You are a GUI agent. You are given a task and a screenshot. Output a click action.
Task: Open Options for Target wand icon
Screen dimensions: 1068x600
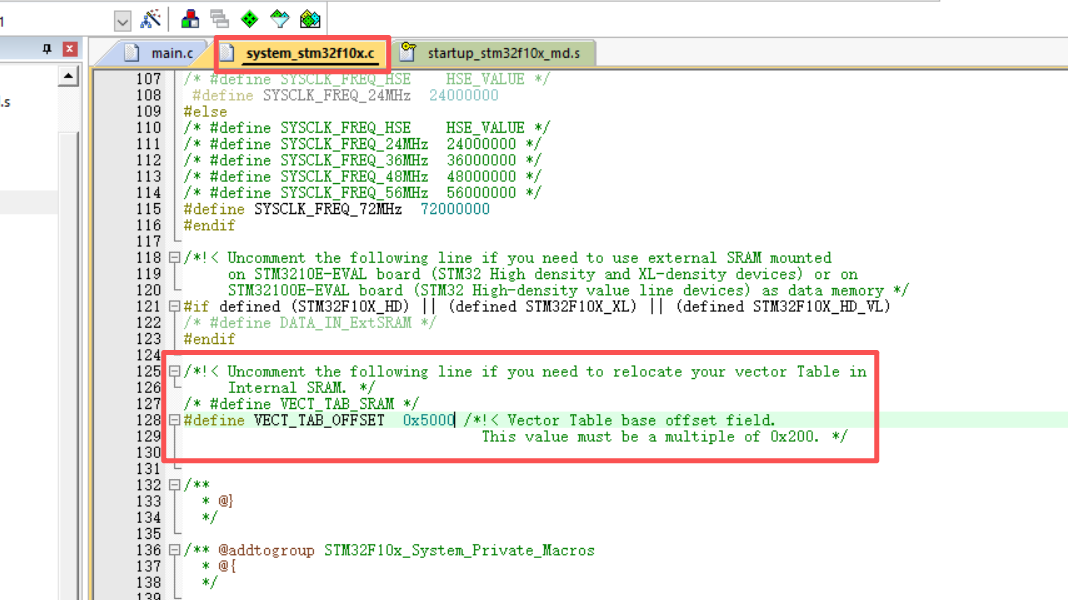click(150, 19)
